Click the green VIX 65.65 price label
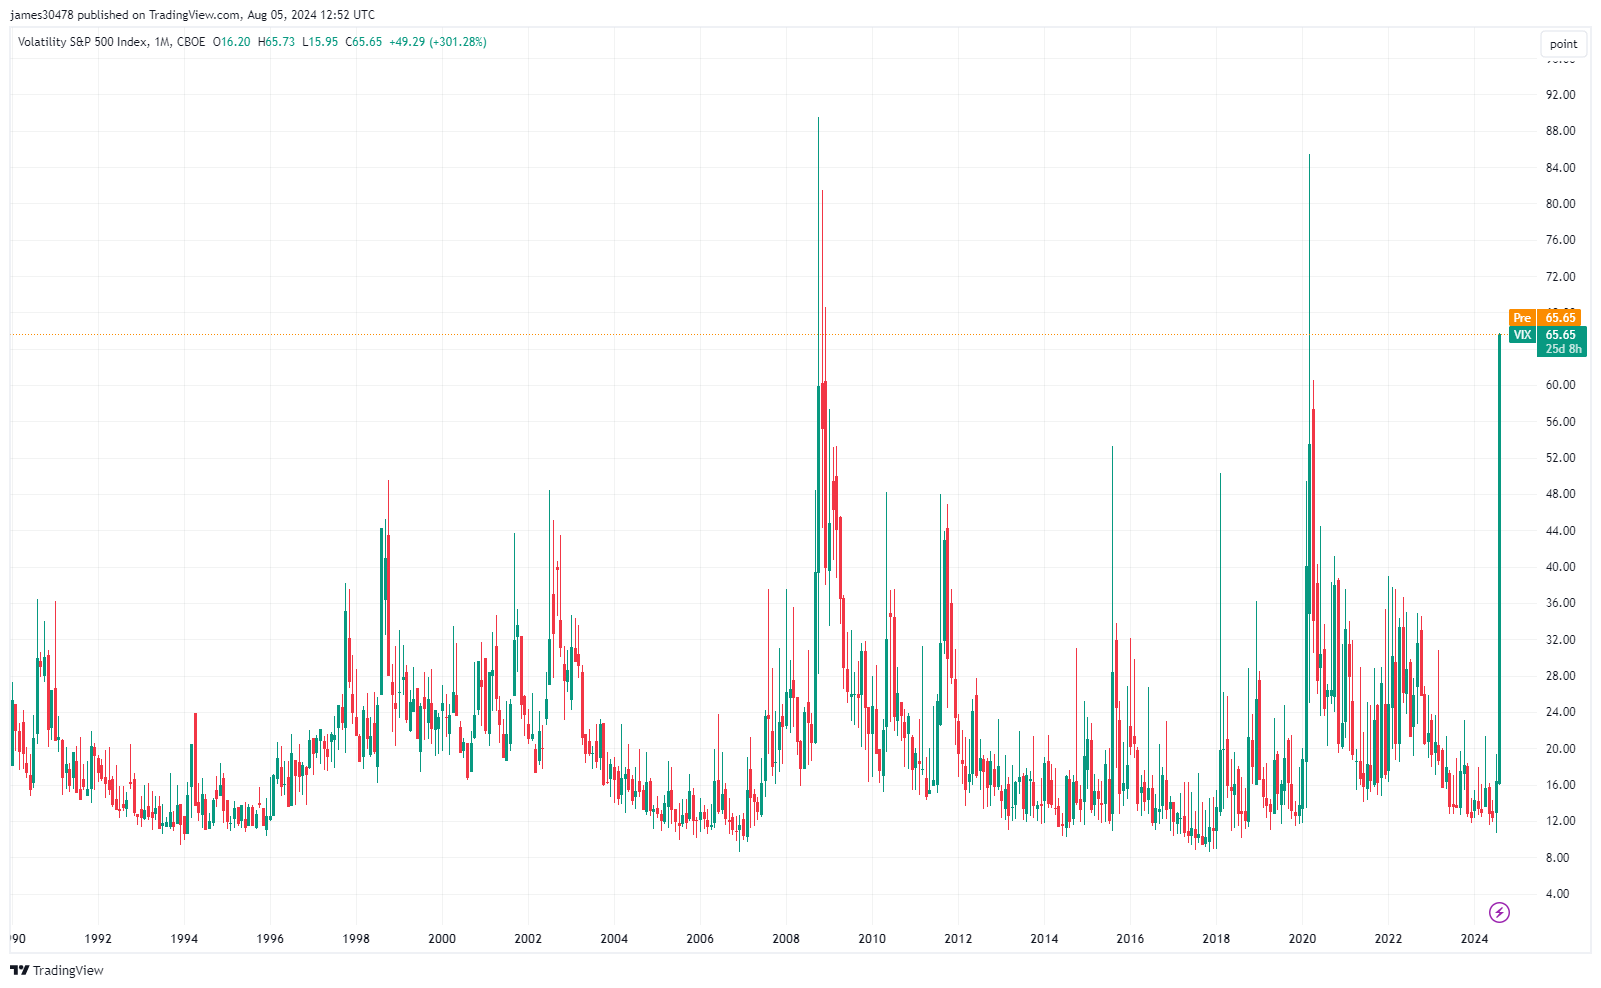 tap(1547, 335)
